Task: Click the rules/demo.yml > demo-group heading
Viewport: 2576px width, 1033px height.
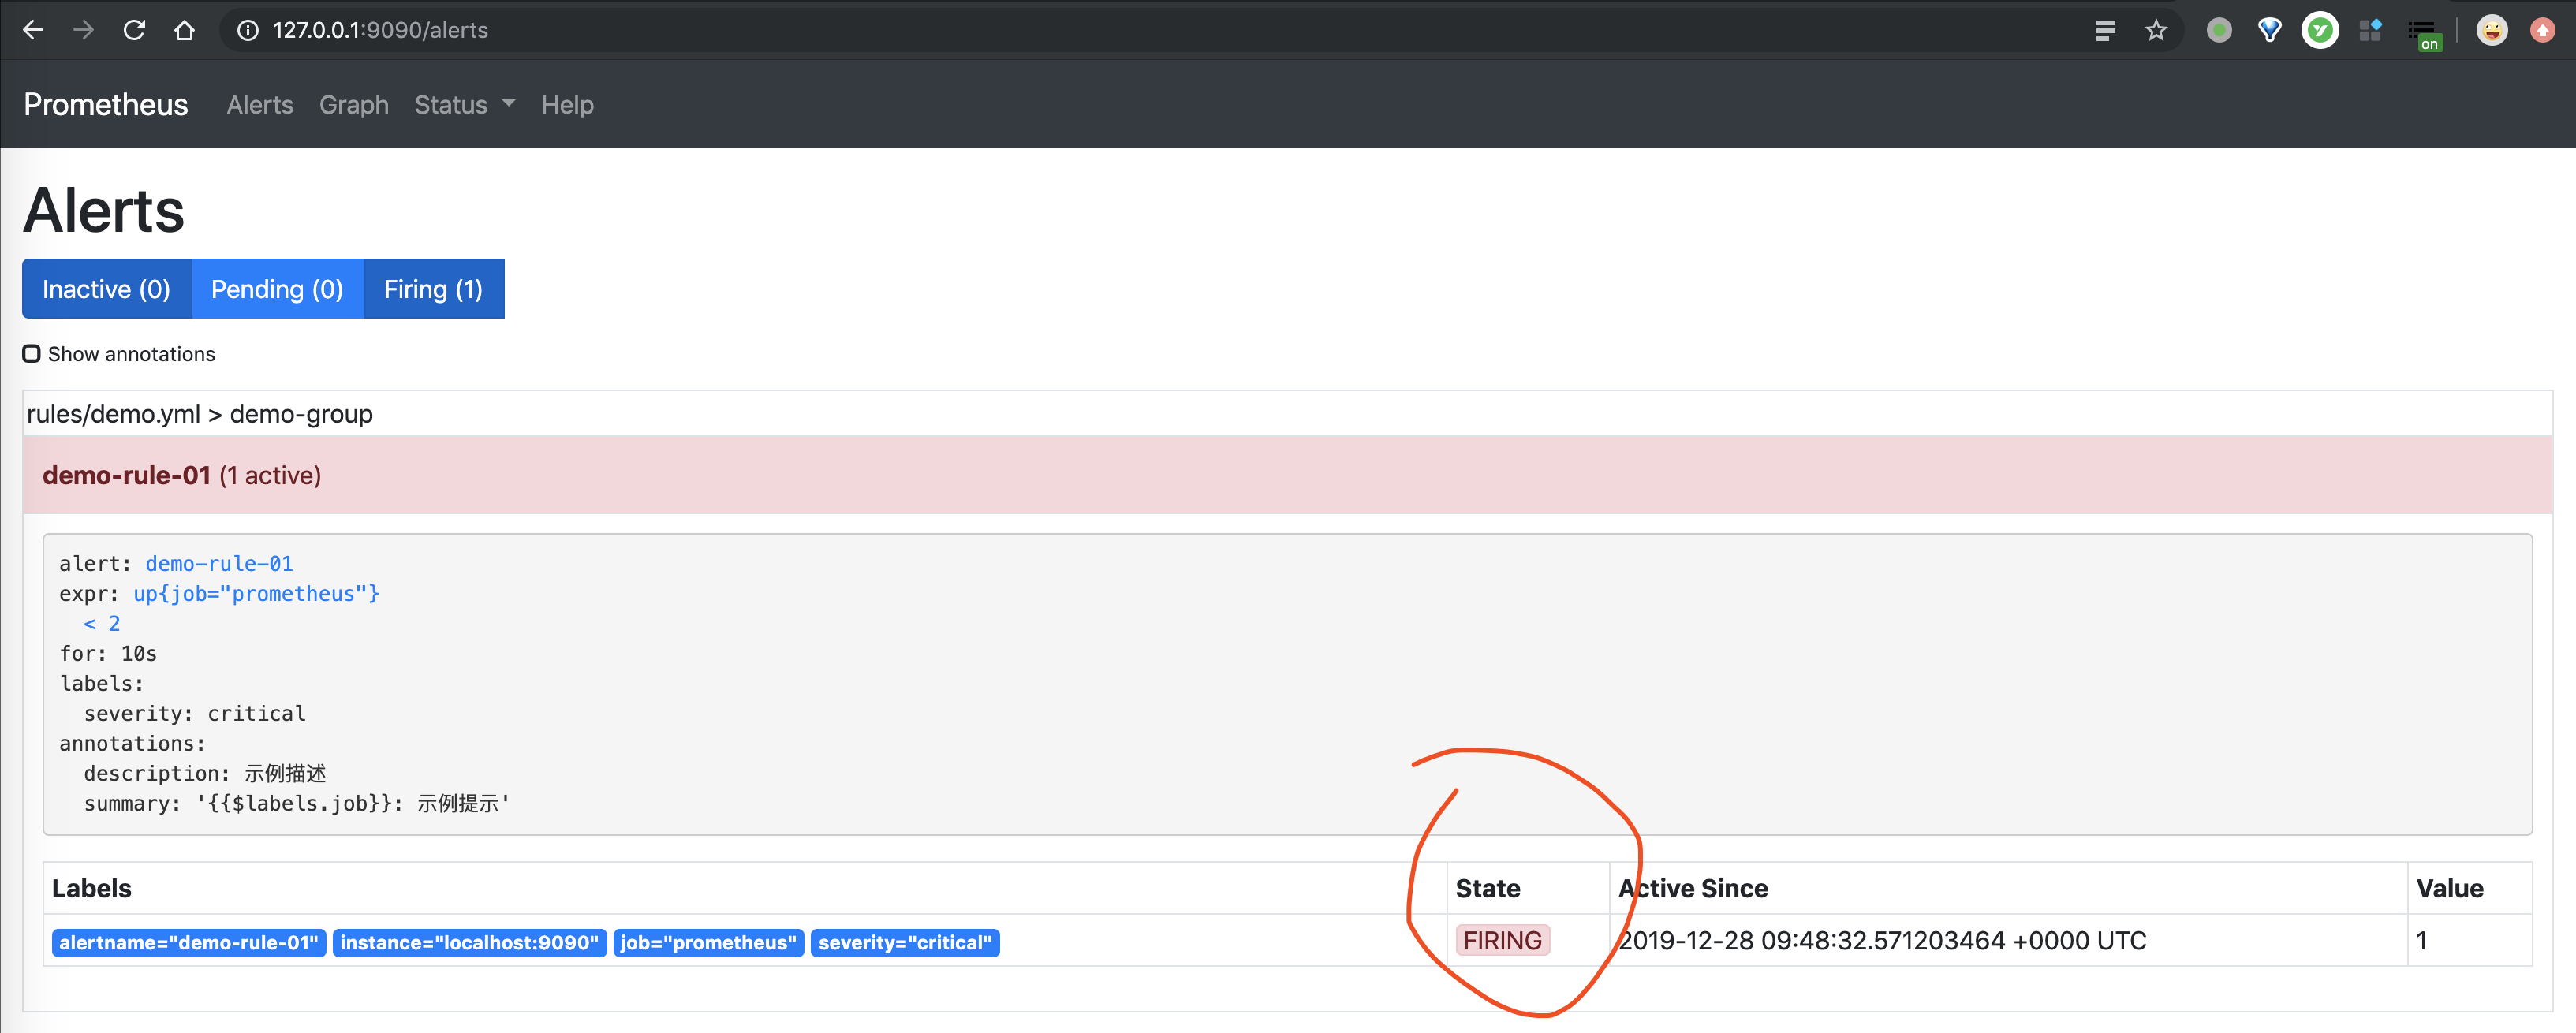Action: pyautogui.click(x=200, y=413)
